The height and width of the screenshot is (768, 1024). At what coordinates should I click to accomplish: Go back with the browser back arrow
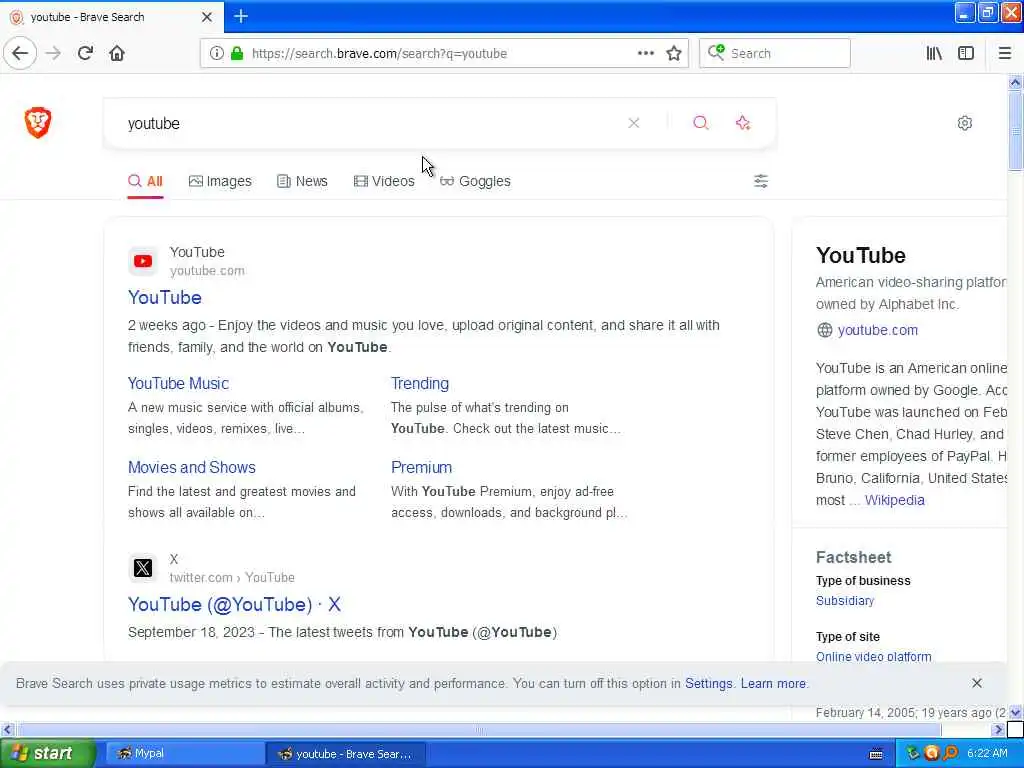pyautogui.click(x=20, y=53)
